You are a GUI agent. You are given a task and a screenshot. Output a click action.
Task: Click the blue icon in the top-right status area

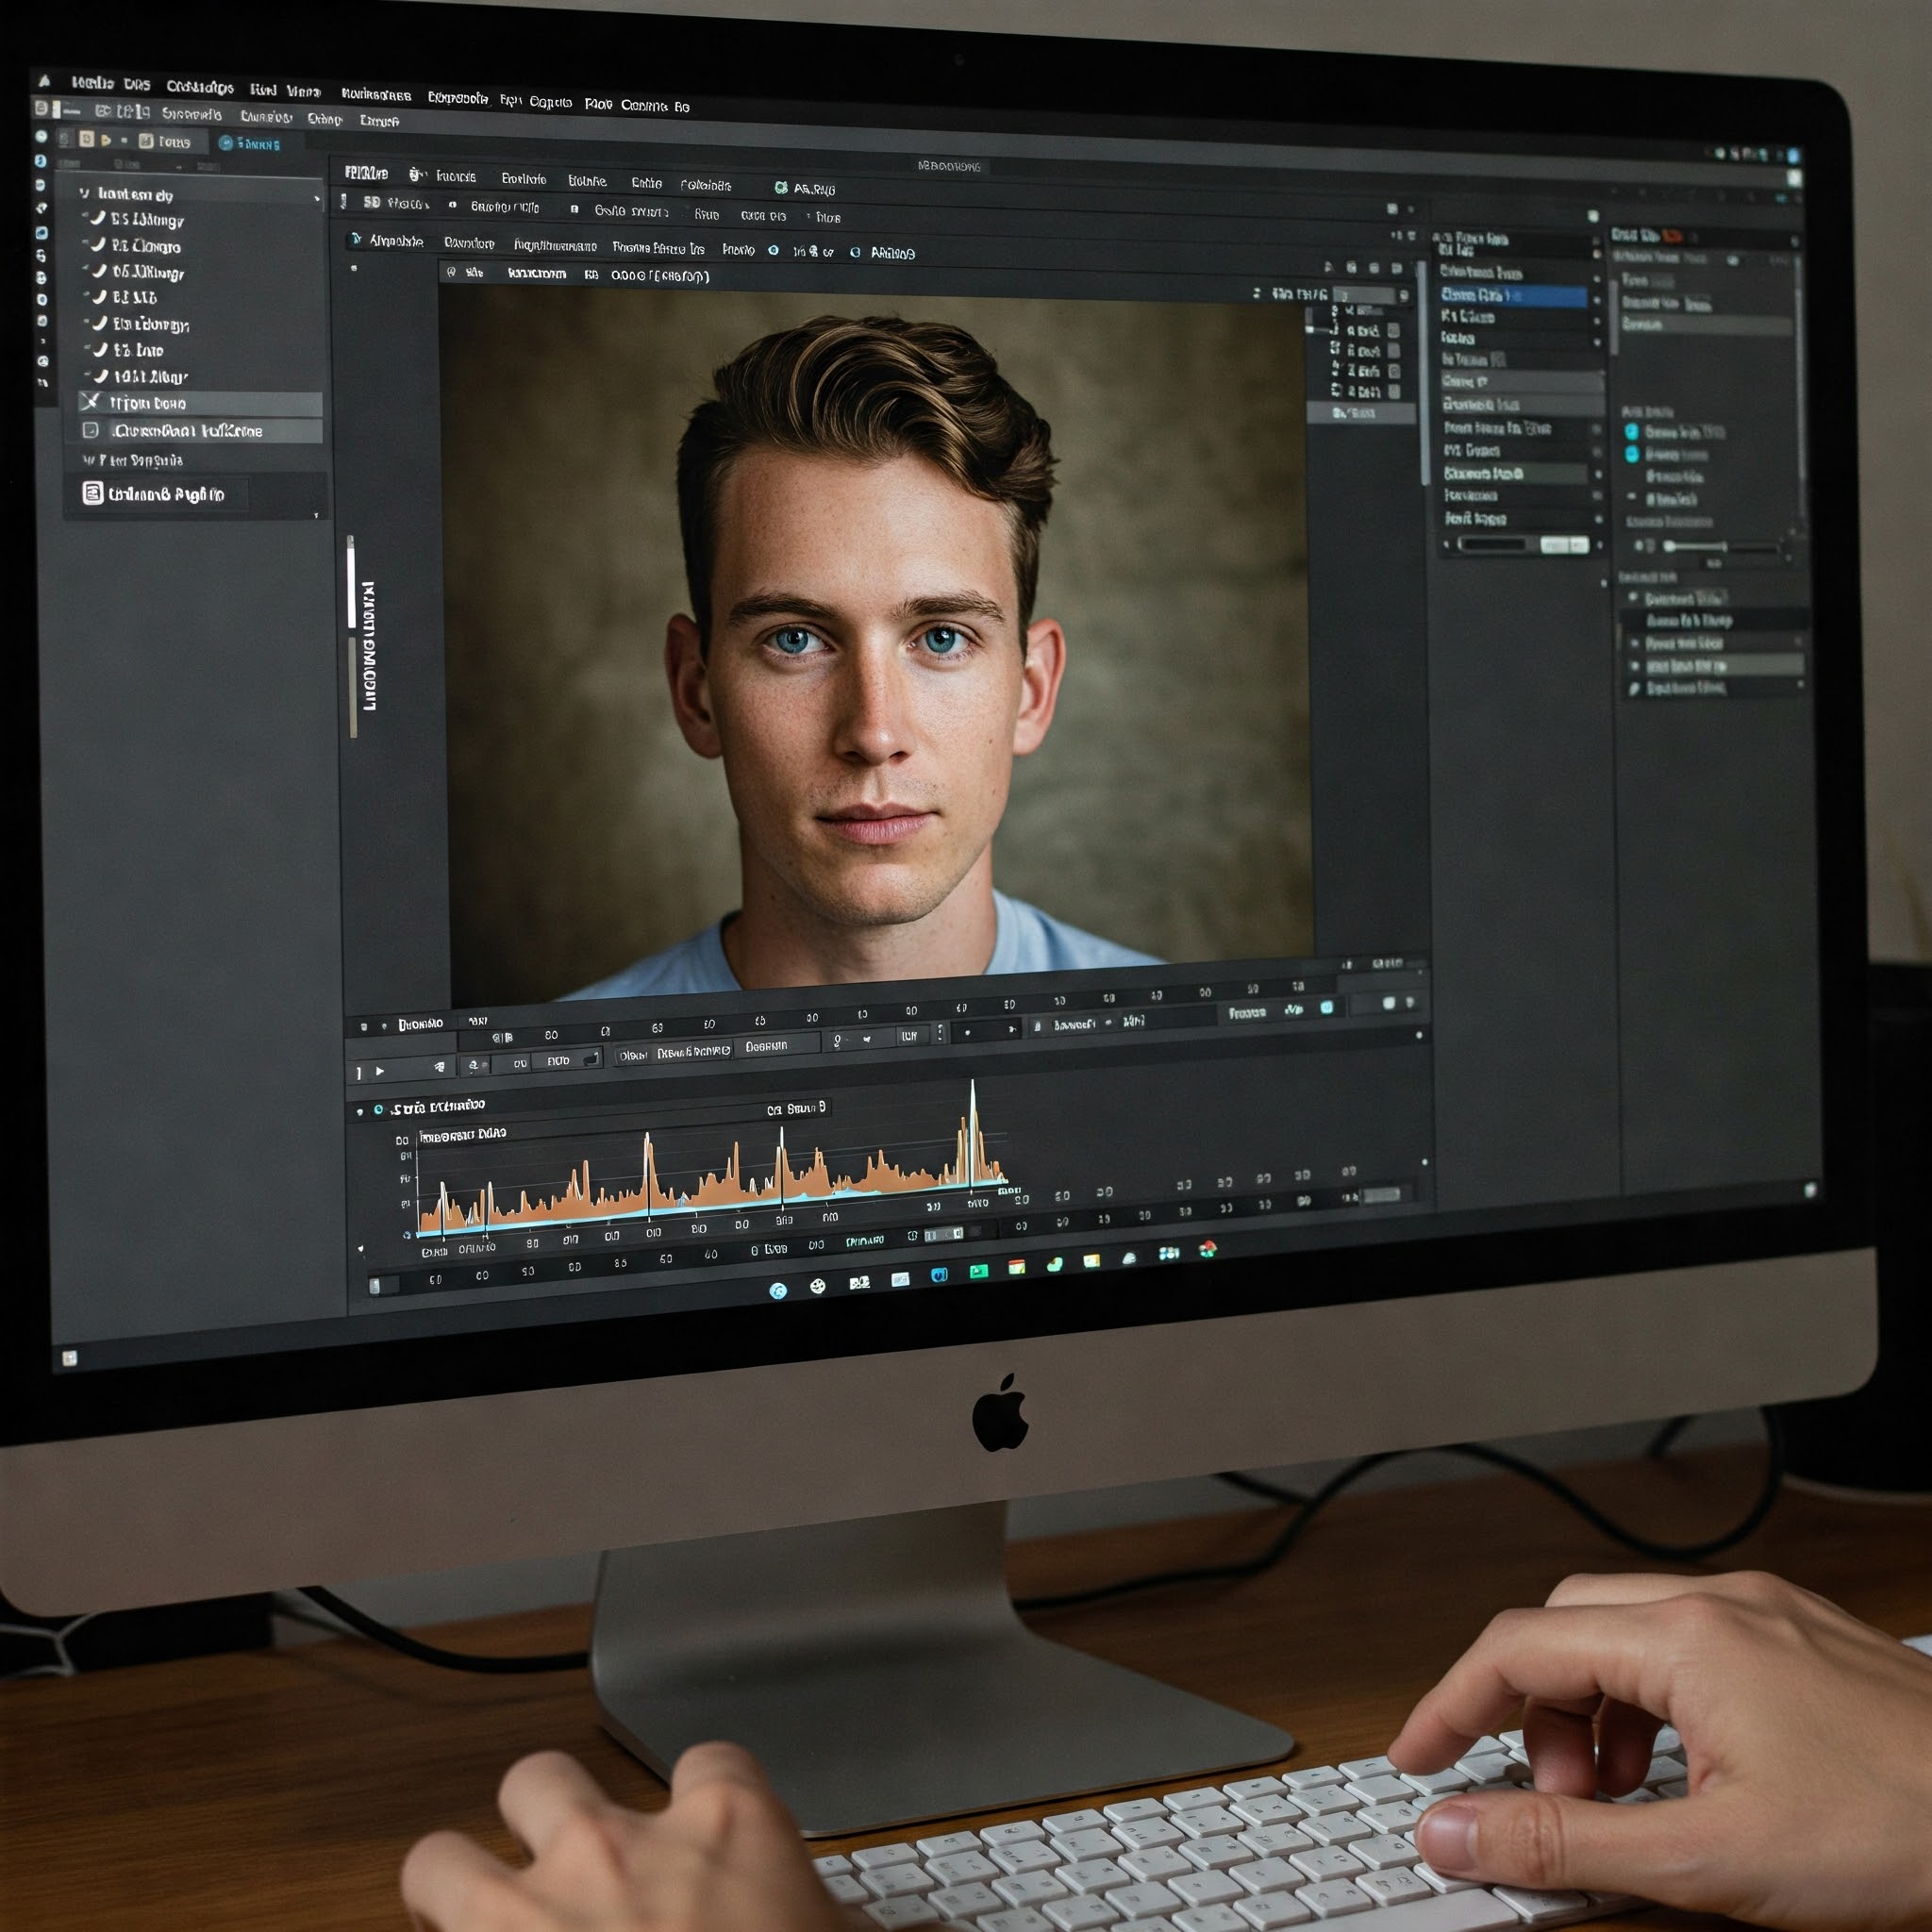point(1793,155)
